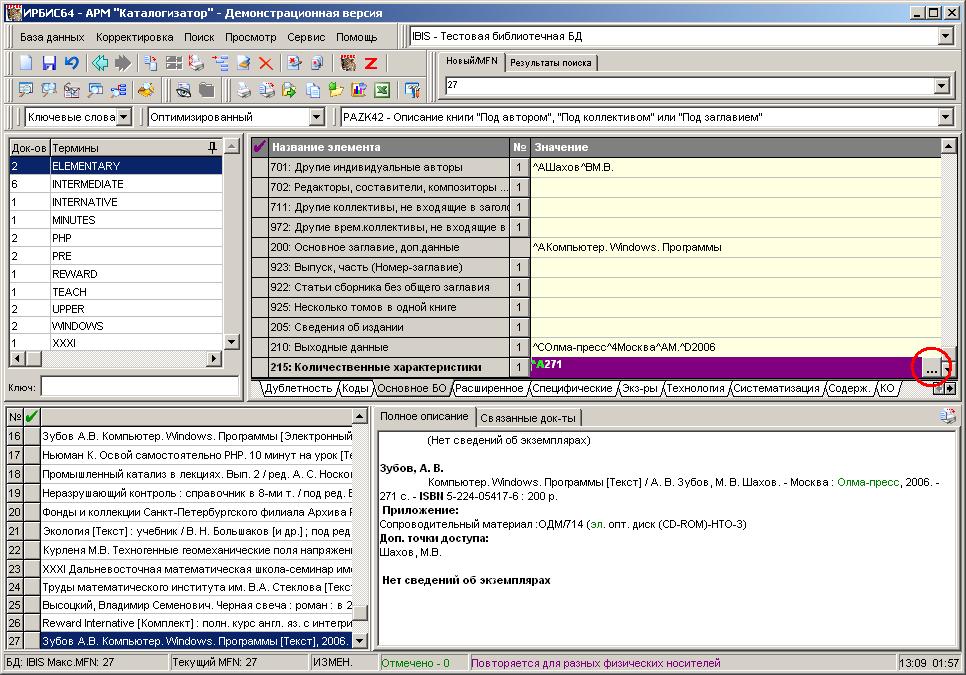
Task: Switch to the Результаты поиска tab
Action: pyautogui.click(x=551, y=62)
